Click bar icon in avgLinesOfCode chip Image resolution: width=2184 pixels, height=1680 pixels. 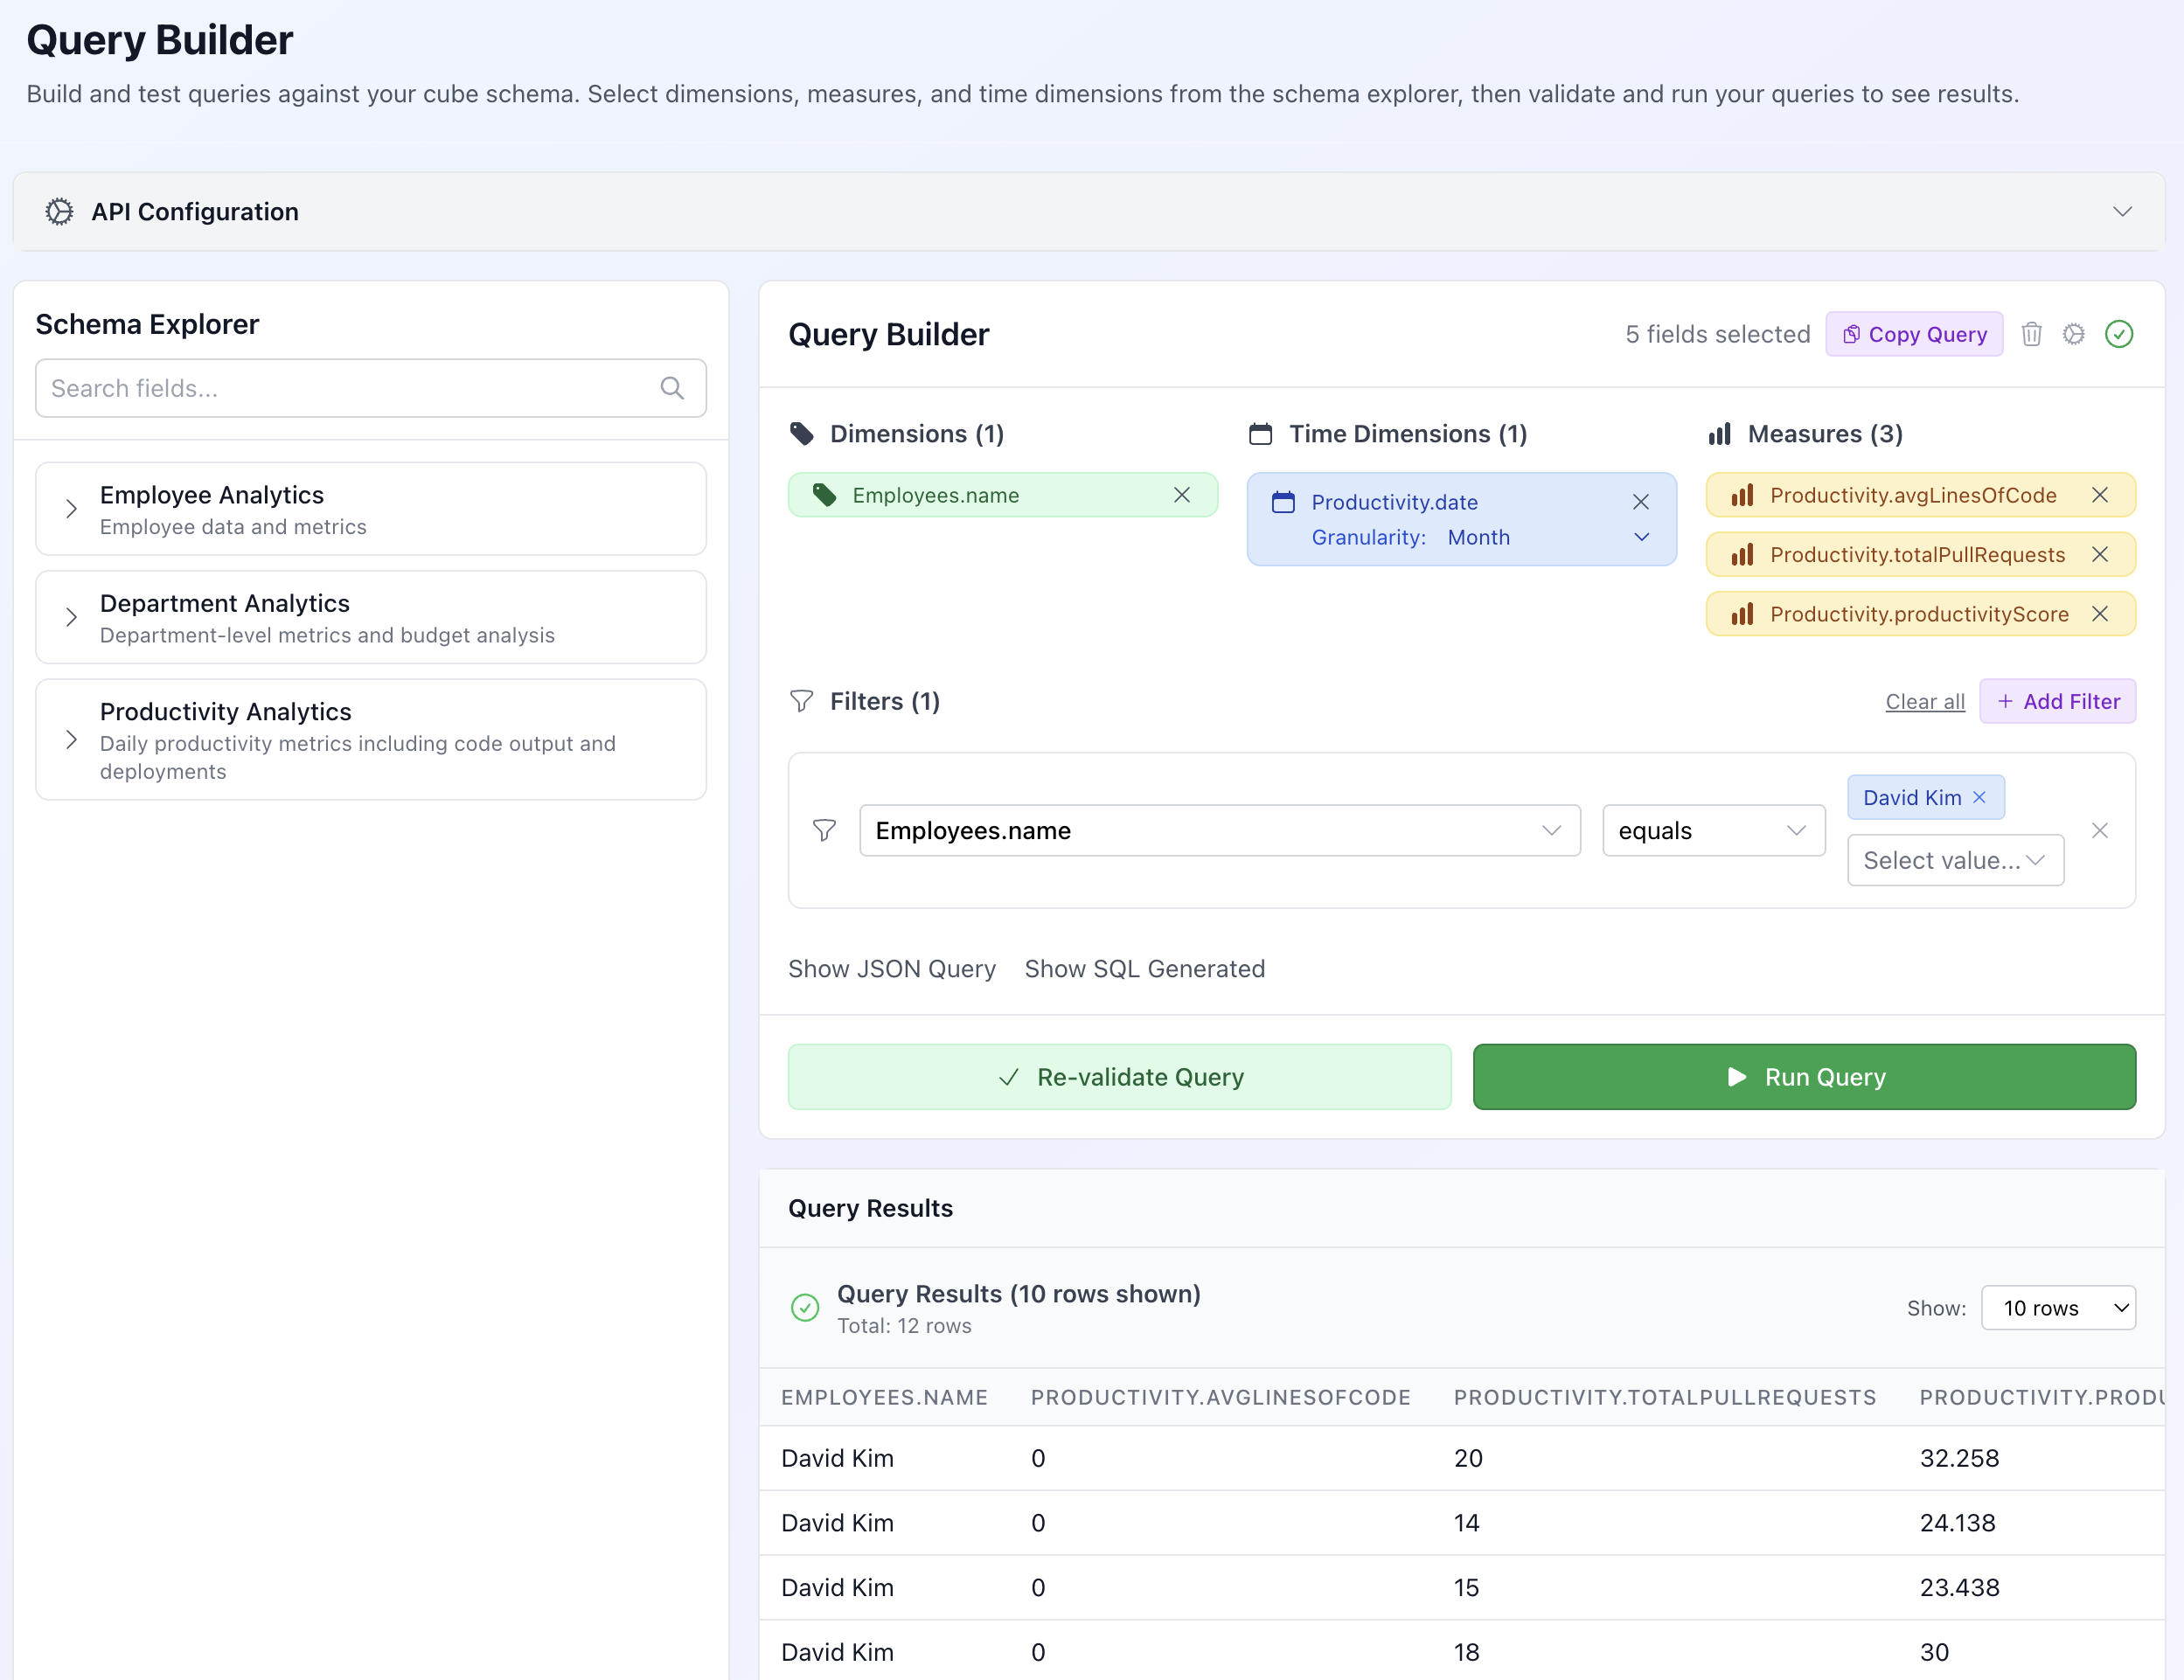[1743, 495]
